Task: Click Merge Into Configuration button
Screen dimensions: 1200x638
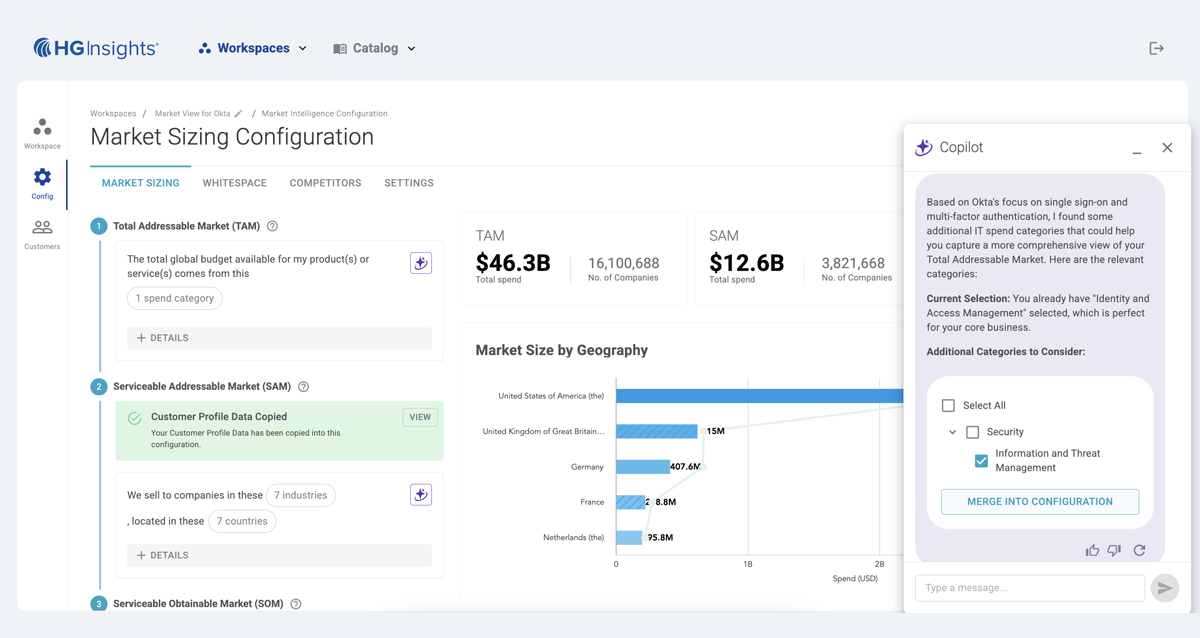Action: click(1039, 502)
